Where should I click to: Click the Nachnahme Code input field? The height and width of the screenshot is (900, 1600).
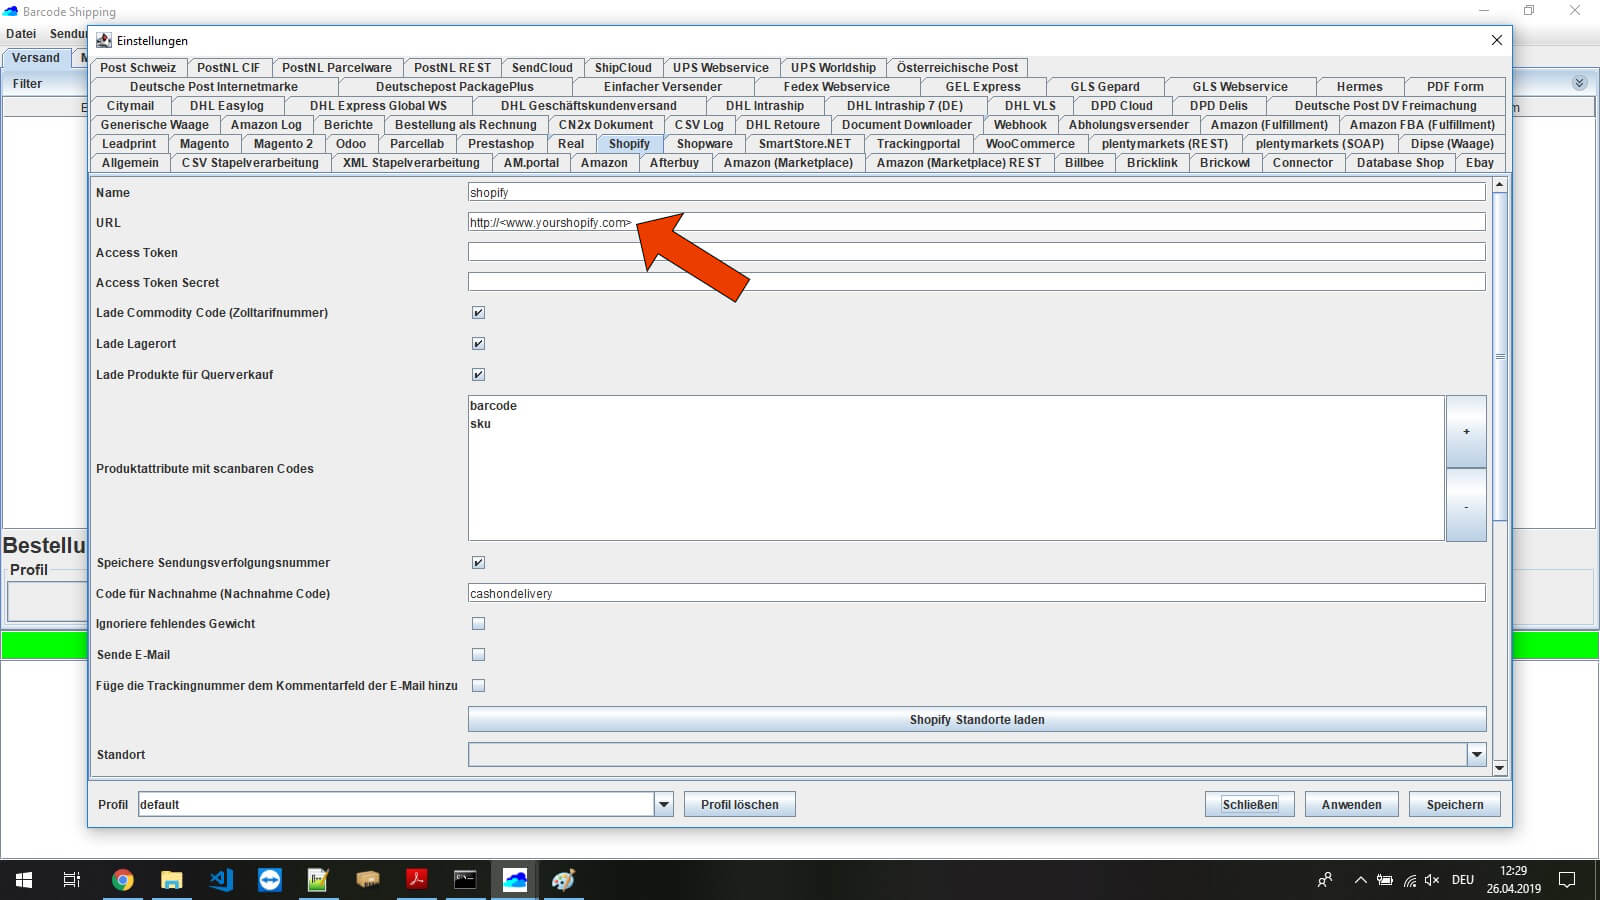click(976, 594)
